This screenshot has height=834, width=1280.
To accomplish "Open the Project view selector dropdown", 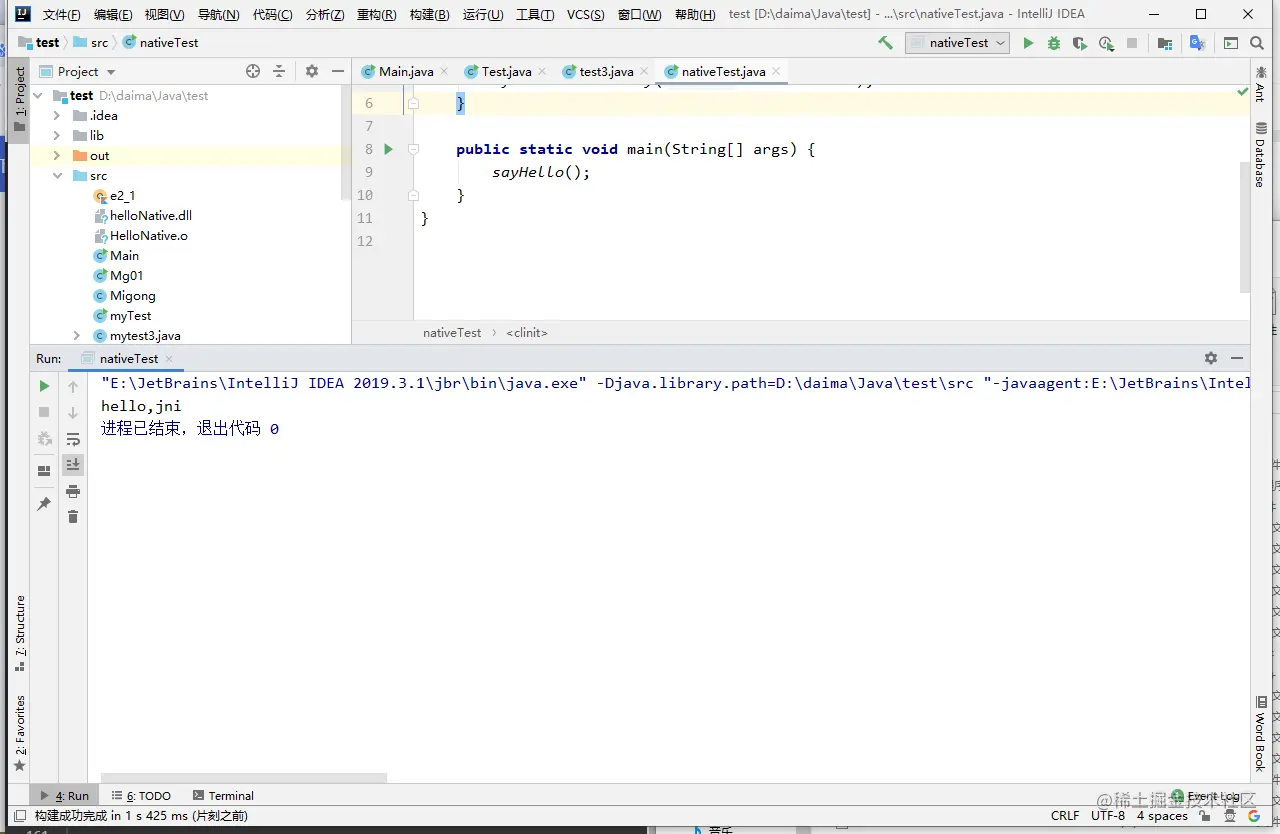I will 78,71.
